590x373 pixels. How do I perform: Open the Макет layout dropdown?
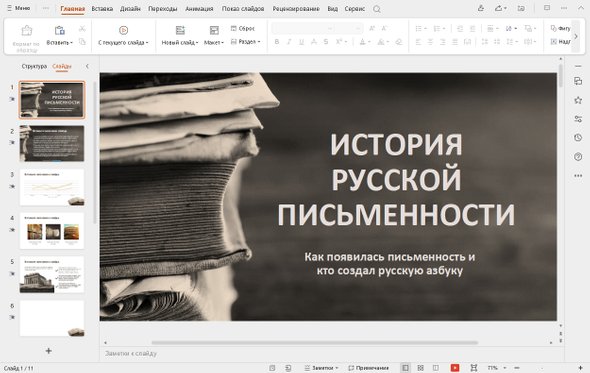pyautogui.click(x=214, y=43)
